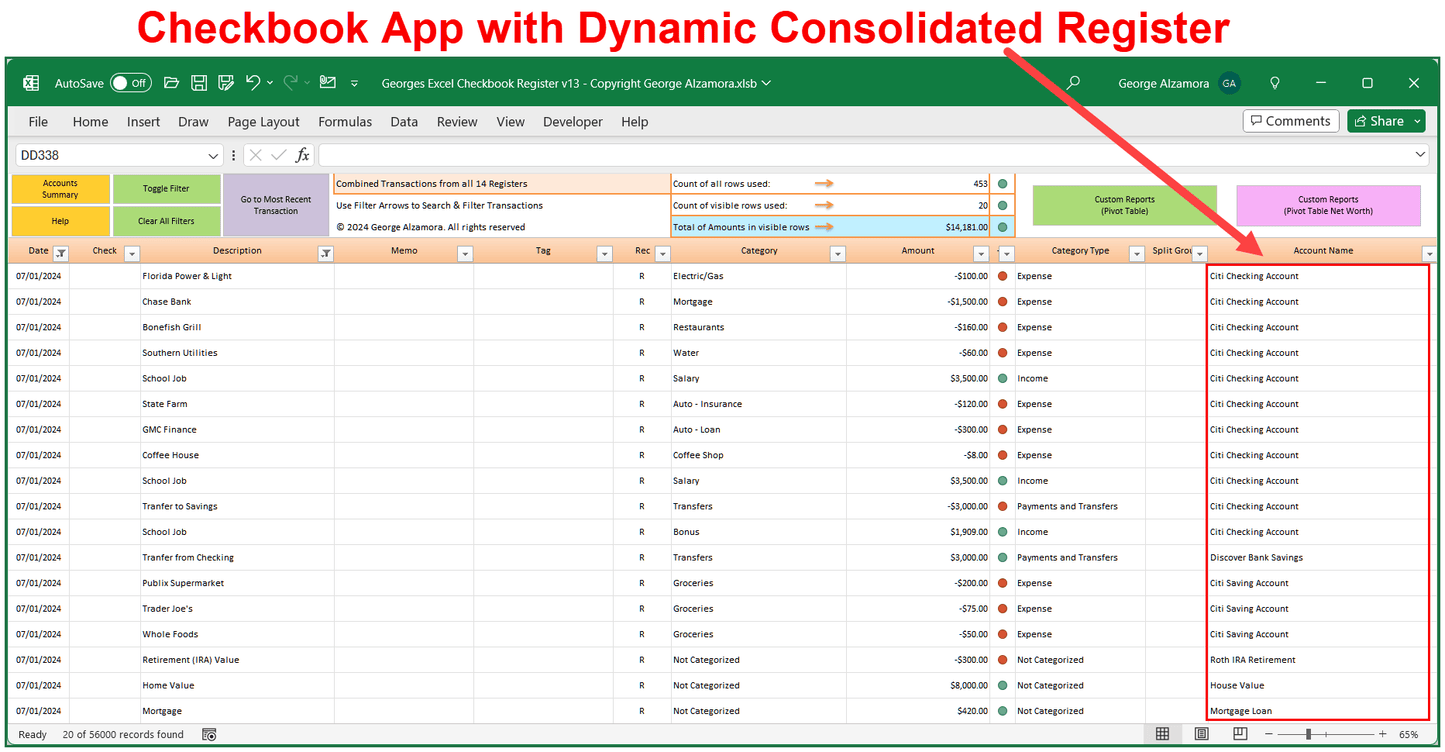Open the Account Name filter dropdown

click(x=1428, y=254)
